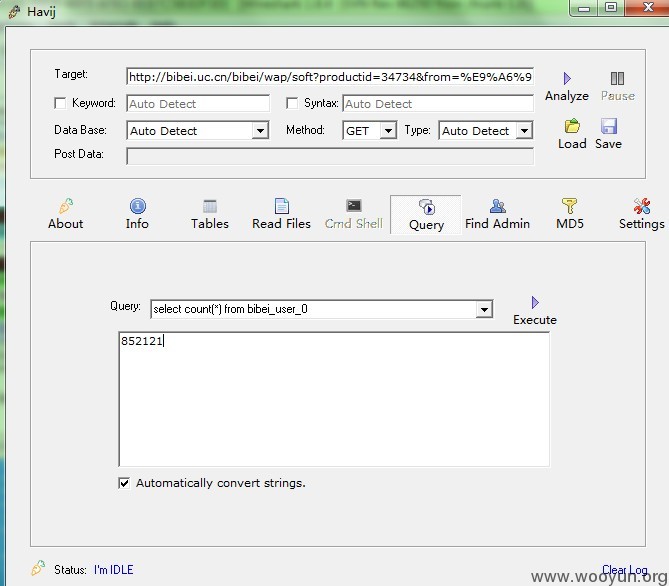
Task: Click the Info tab label
Action: click(x=137, y=224)
